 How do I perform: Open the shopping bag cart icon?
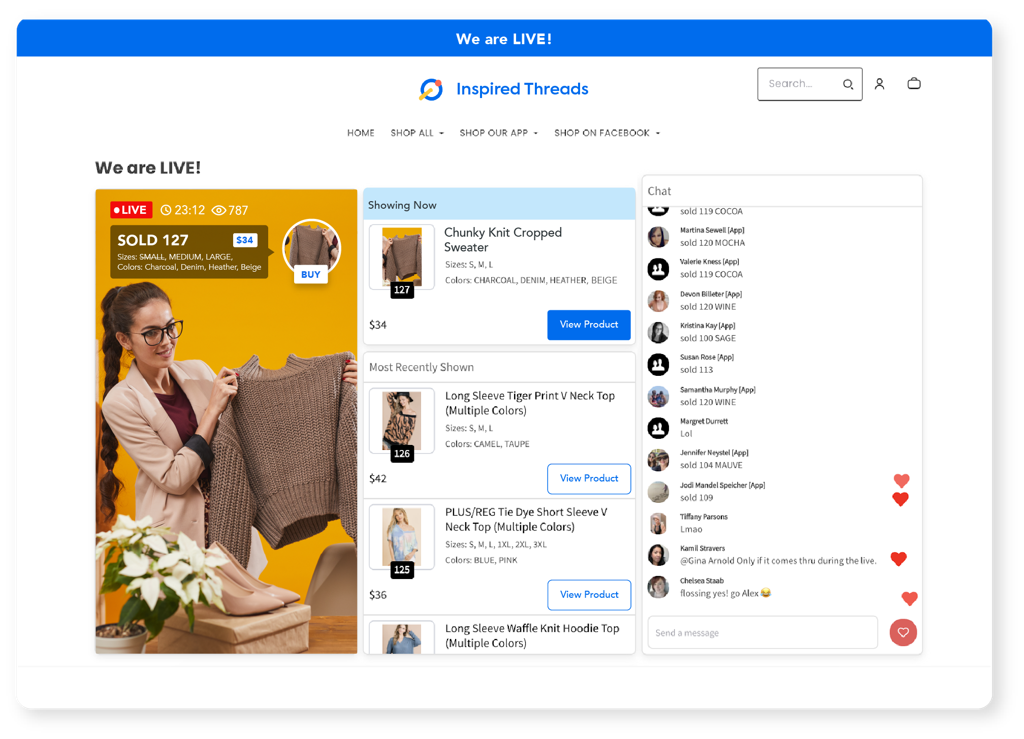pyautogui.click(x=913, y=84)
